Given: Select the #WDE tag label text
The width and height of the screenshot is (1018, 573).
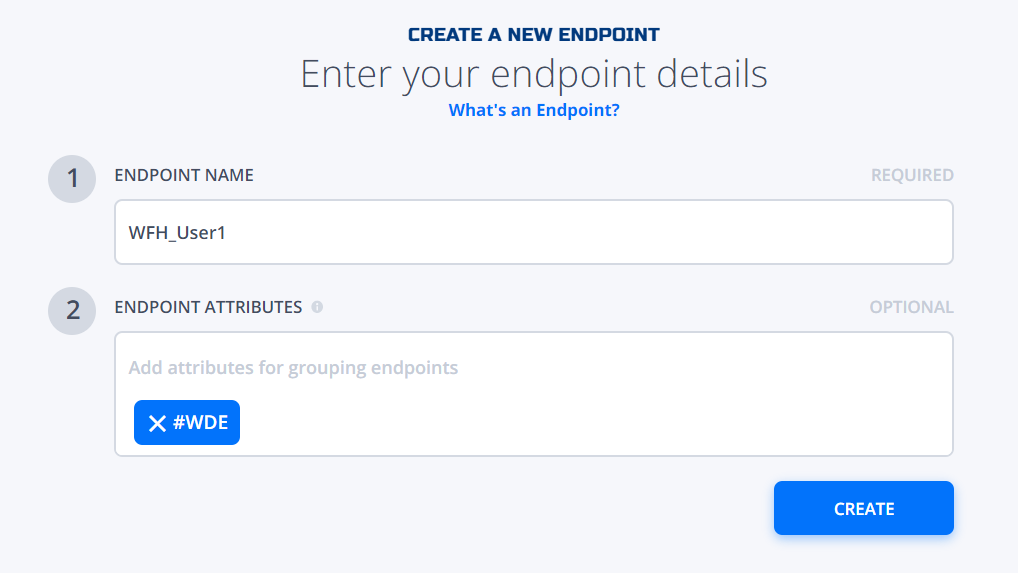Looking at the screenshot, I should (201, 422).
